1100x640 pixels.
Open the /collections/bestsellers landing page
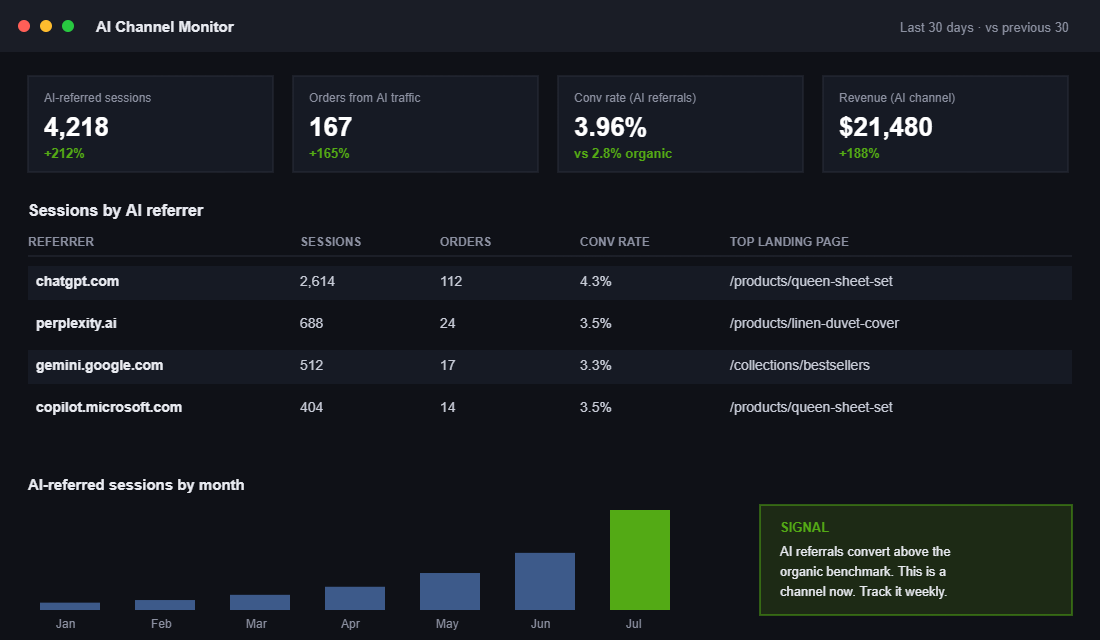[x=800, y=366]
